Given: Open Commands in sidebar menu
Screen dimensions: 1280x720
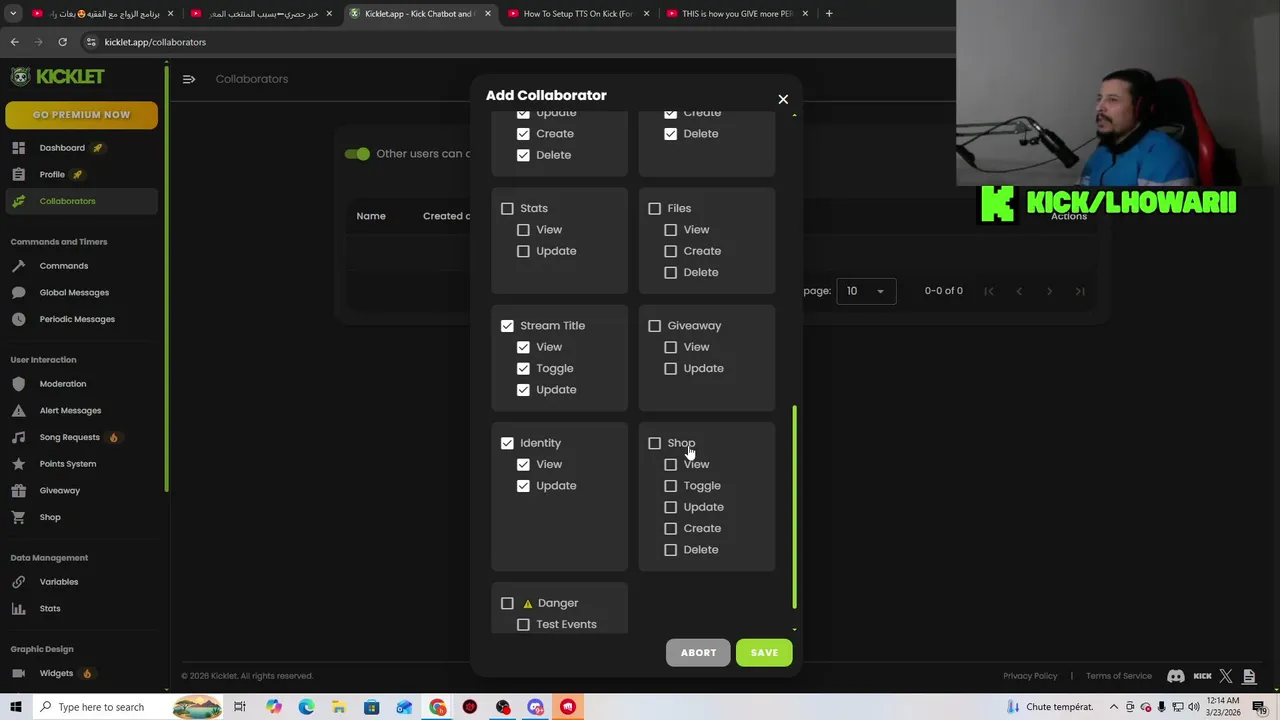Looking at the screenshot, I should coord(64,266).
